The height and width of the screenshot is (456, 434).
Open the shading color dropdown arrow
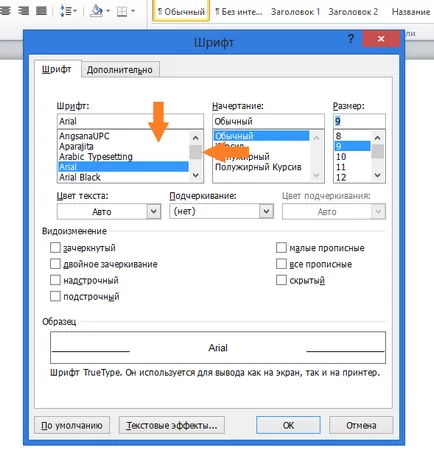click(x=108, y=11)
